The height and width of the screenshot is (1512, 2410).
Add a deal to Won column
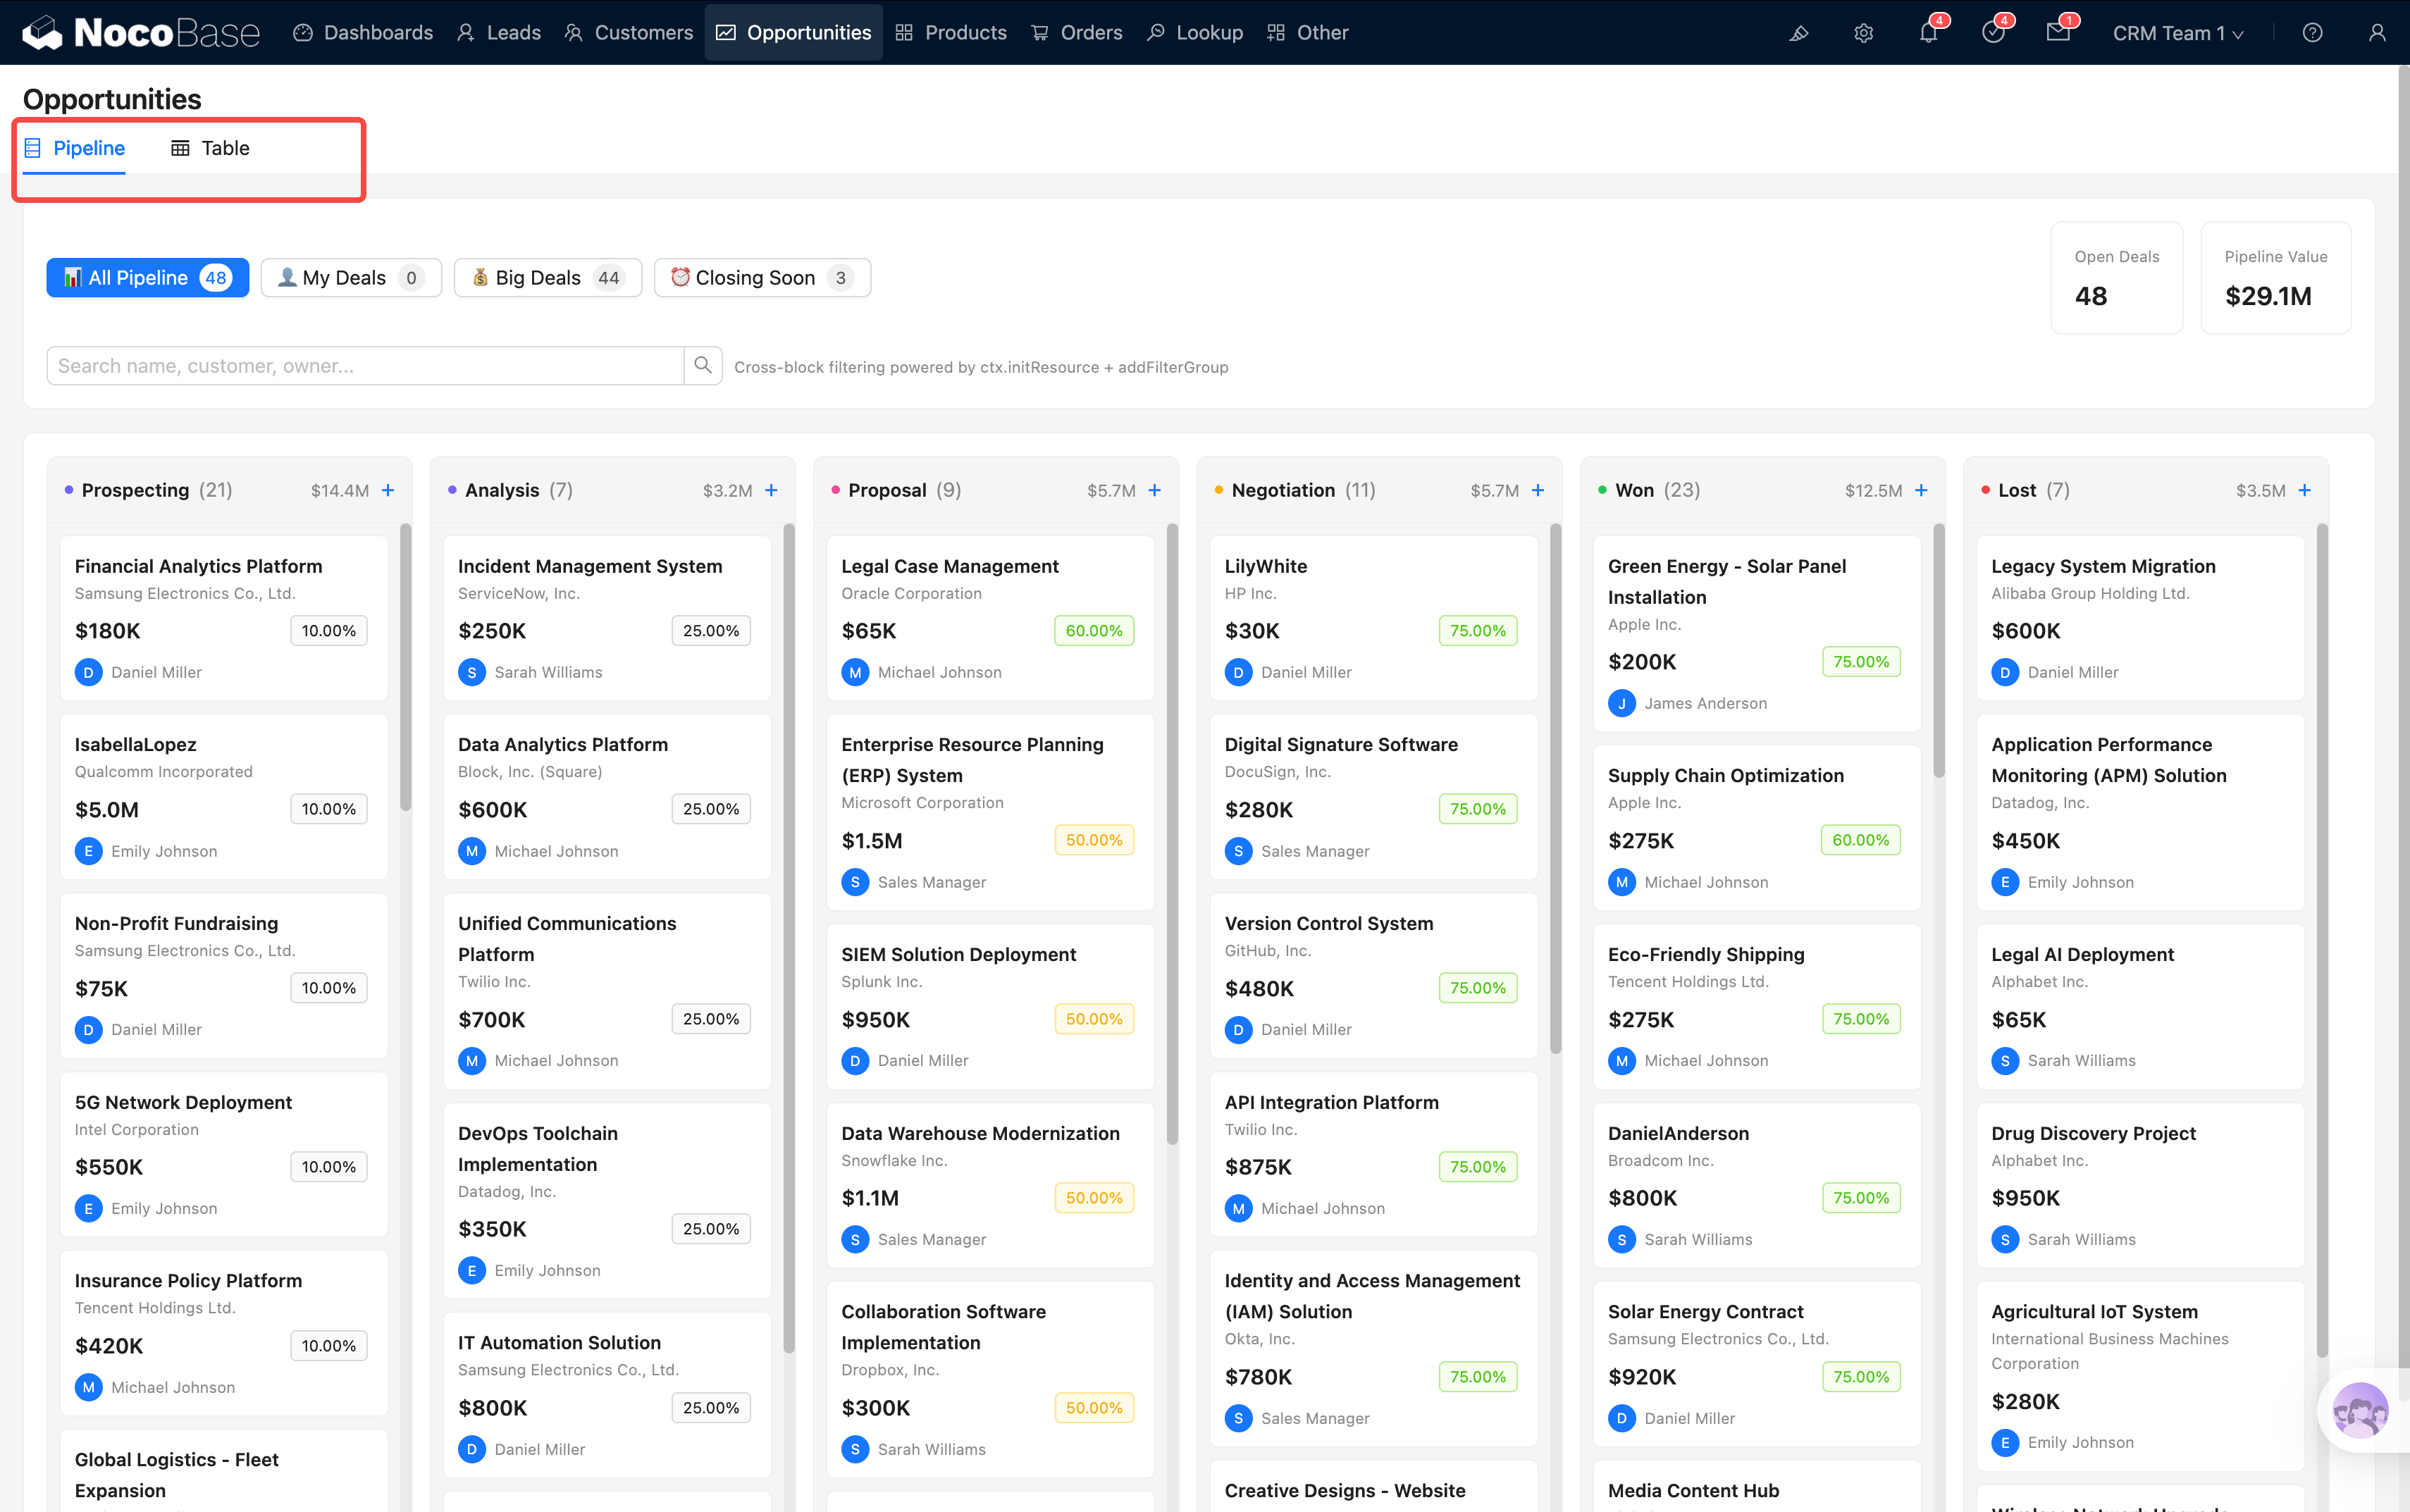click(x=1921, y=490)
